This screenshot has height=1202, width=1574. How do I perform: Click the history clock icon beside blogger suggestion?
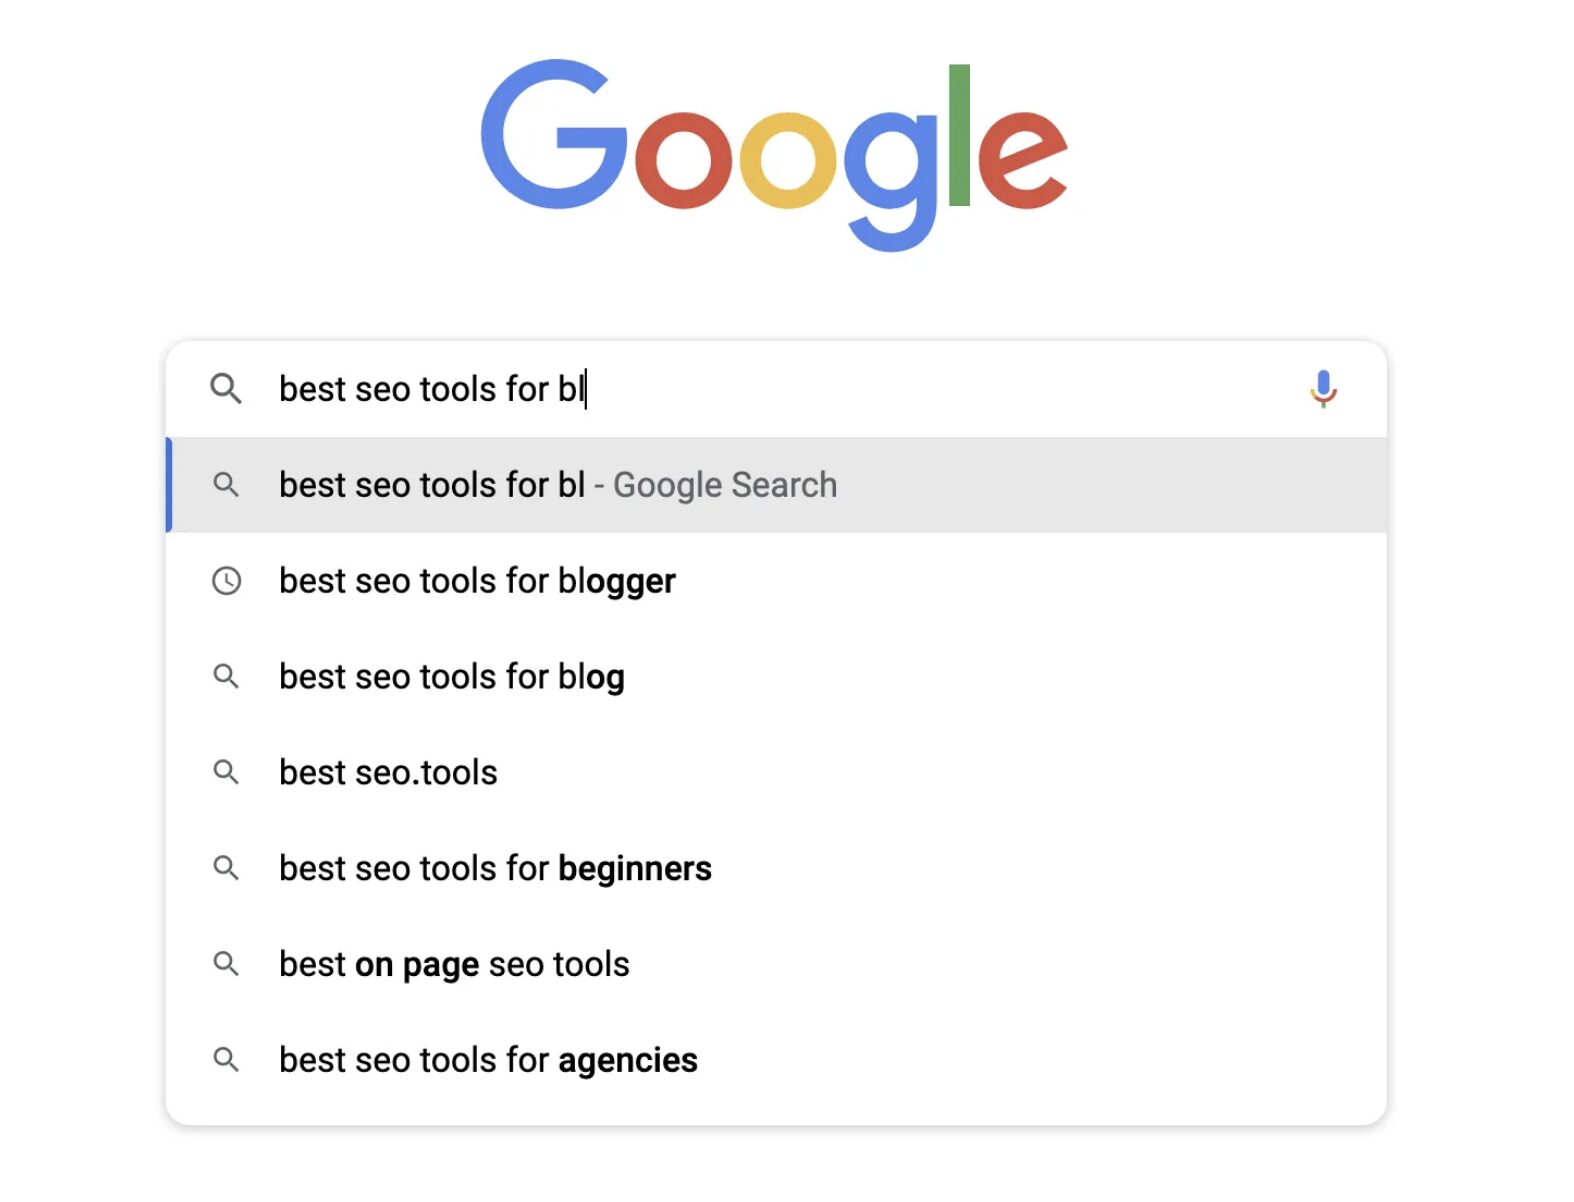(227, 580)
